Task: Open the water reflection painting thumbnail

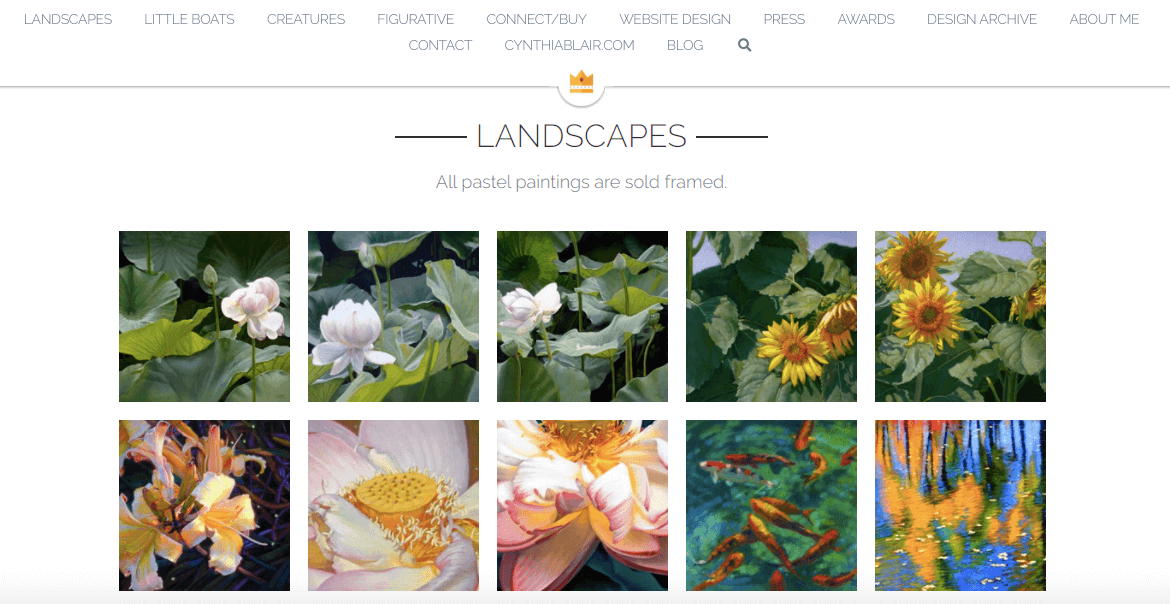Action: point(960,505)
